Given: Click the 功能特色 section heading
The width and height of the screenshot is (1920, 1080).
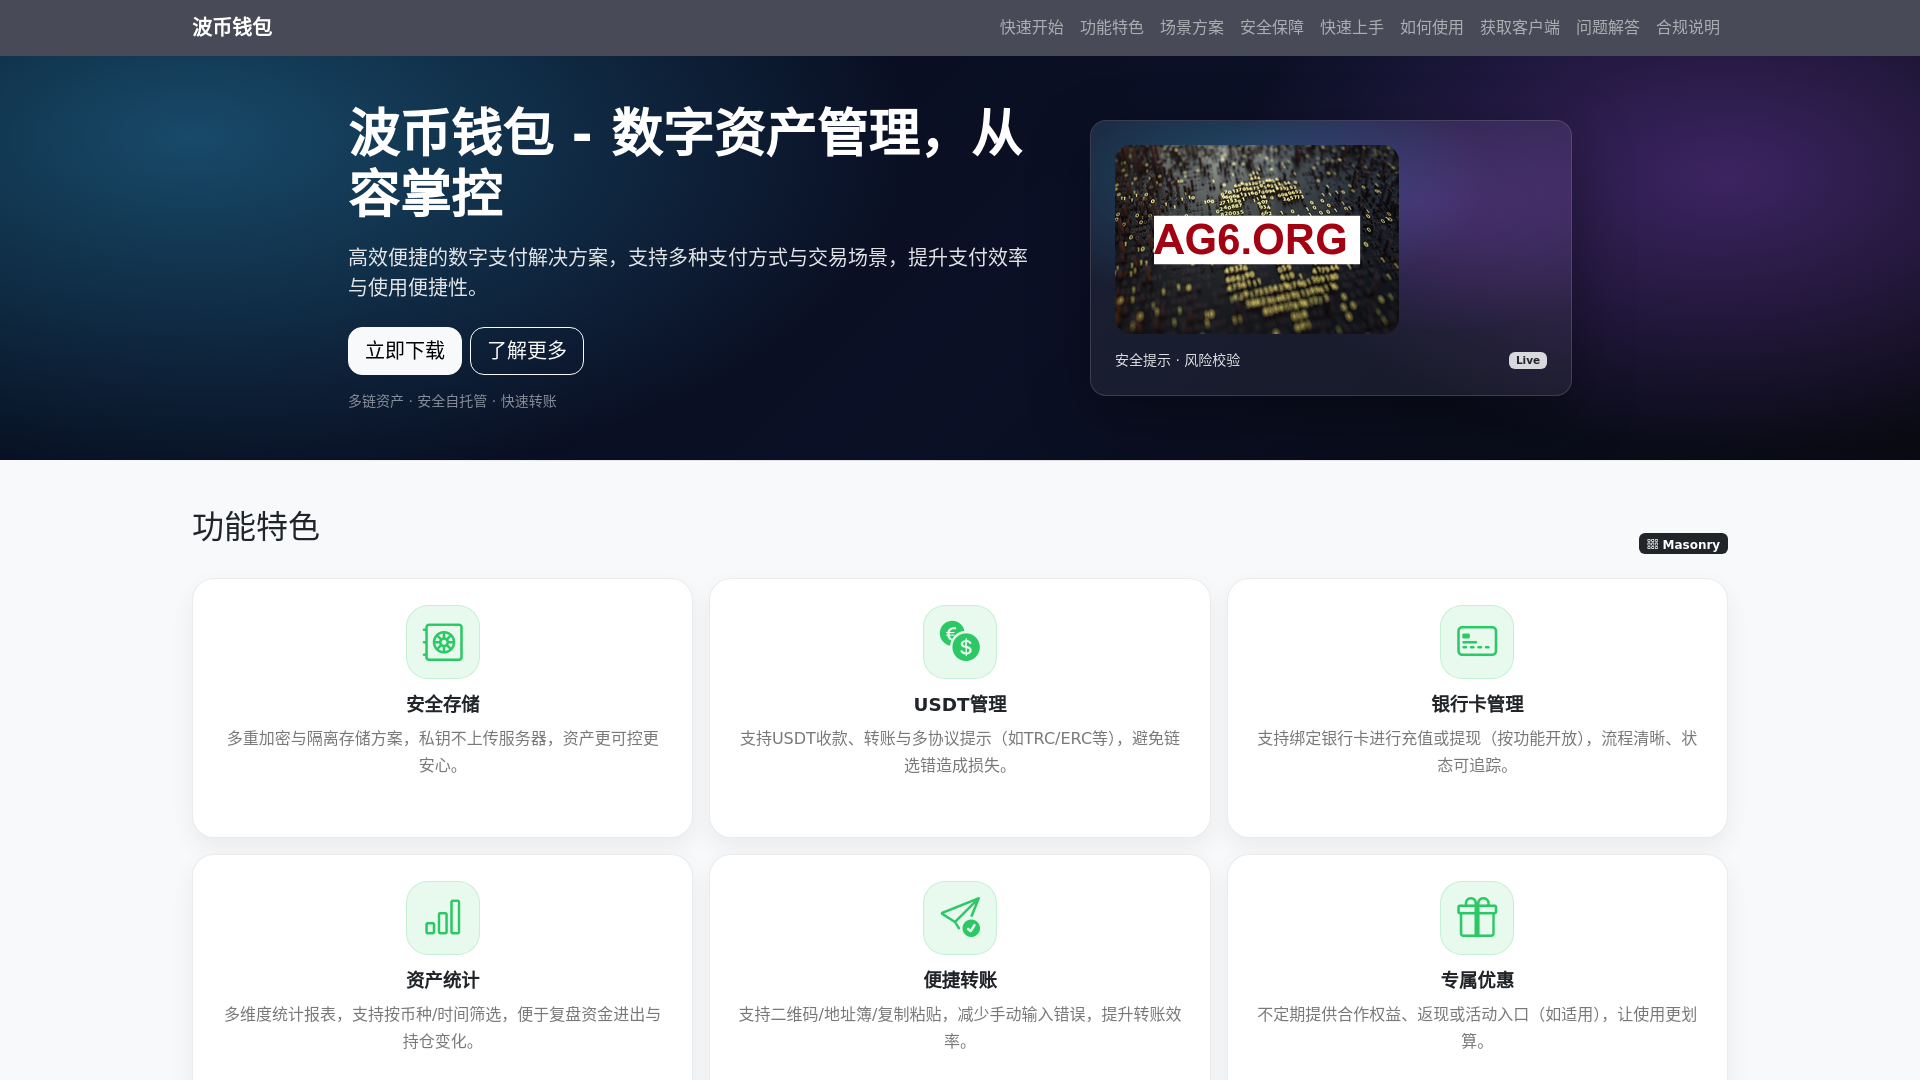Looking at the screenshot, I should point(256,527).
